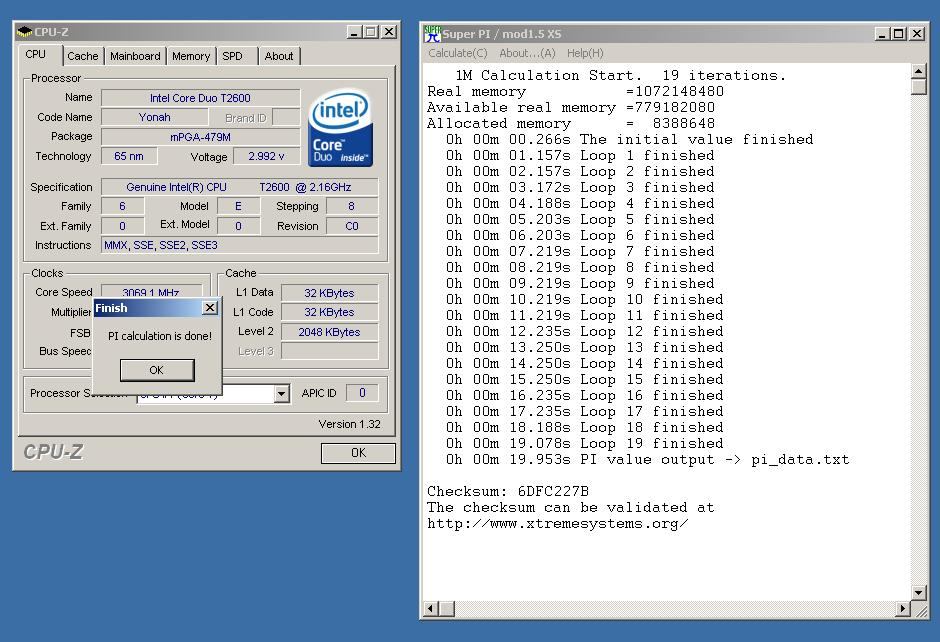940x642 pixels.
Task: Click the Super PI horizontal scrollbar left arrow
Action: (x=430, y=609)
